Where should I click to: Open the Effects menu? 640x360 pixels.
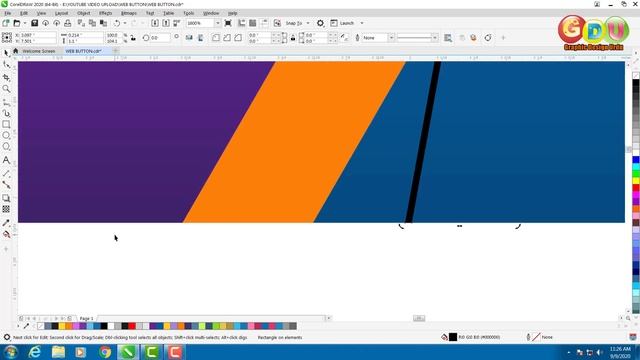tap(105, 13)
